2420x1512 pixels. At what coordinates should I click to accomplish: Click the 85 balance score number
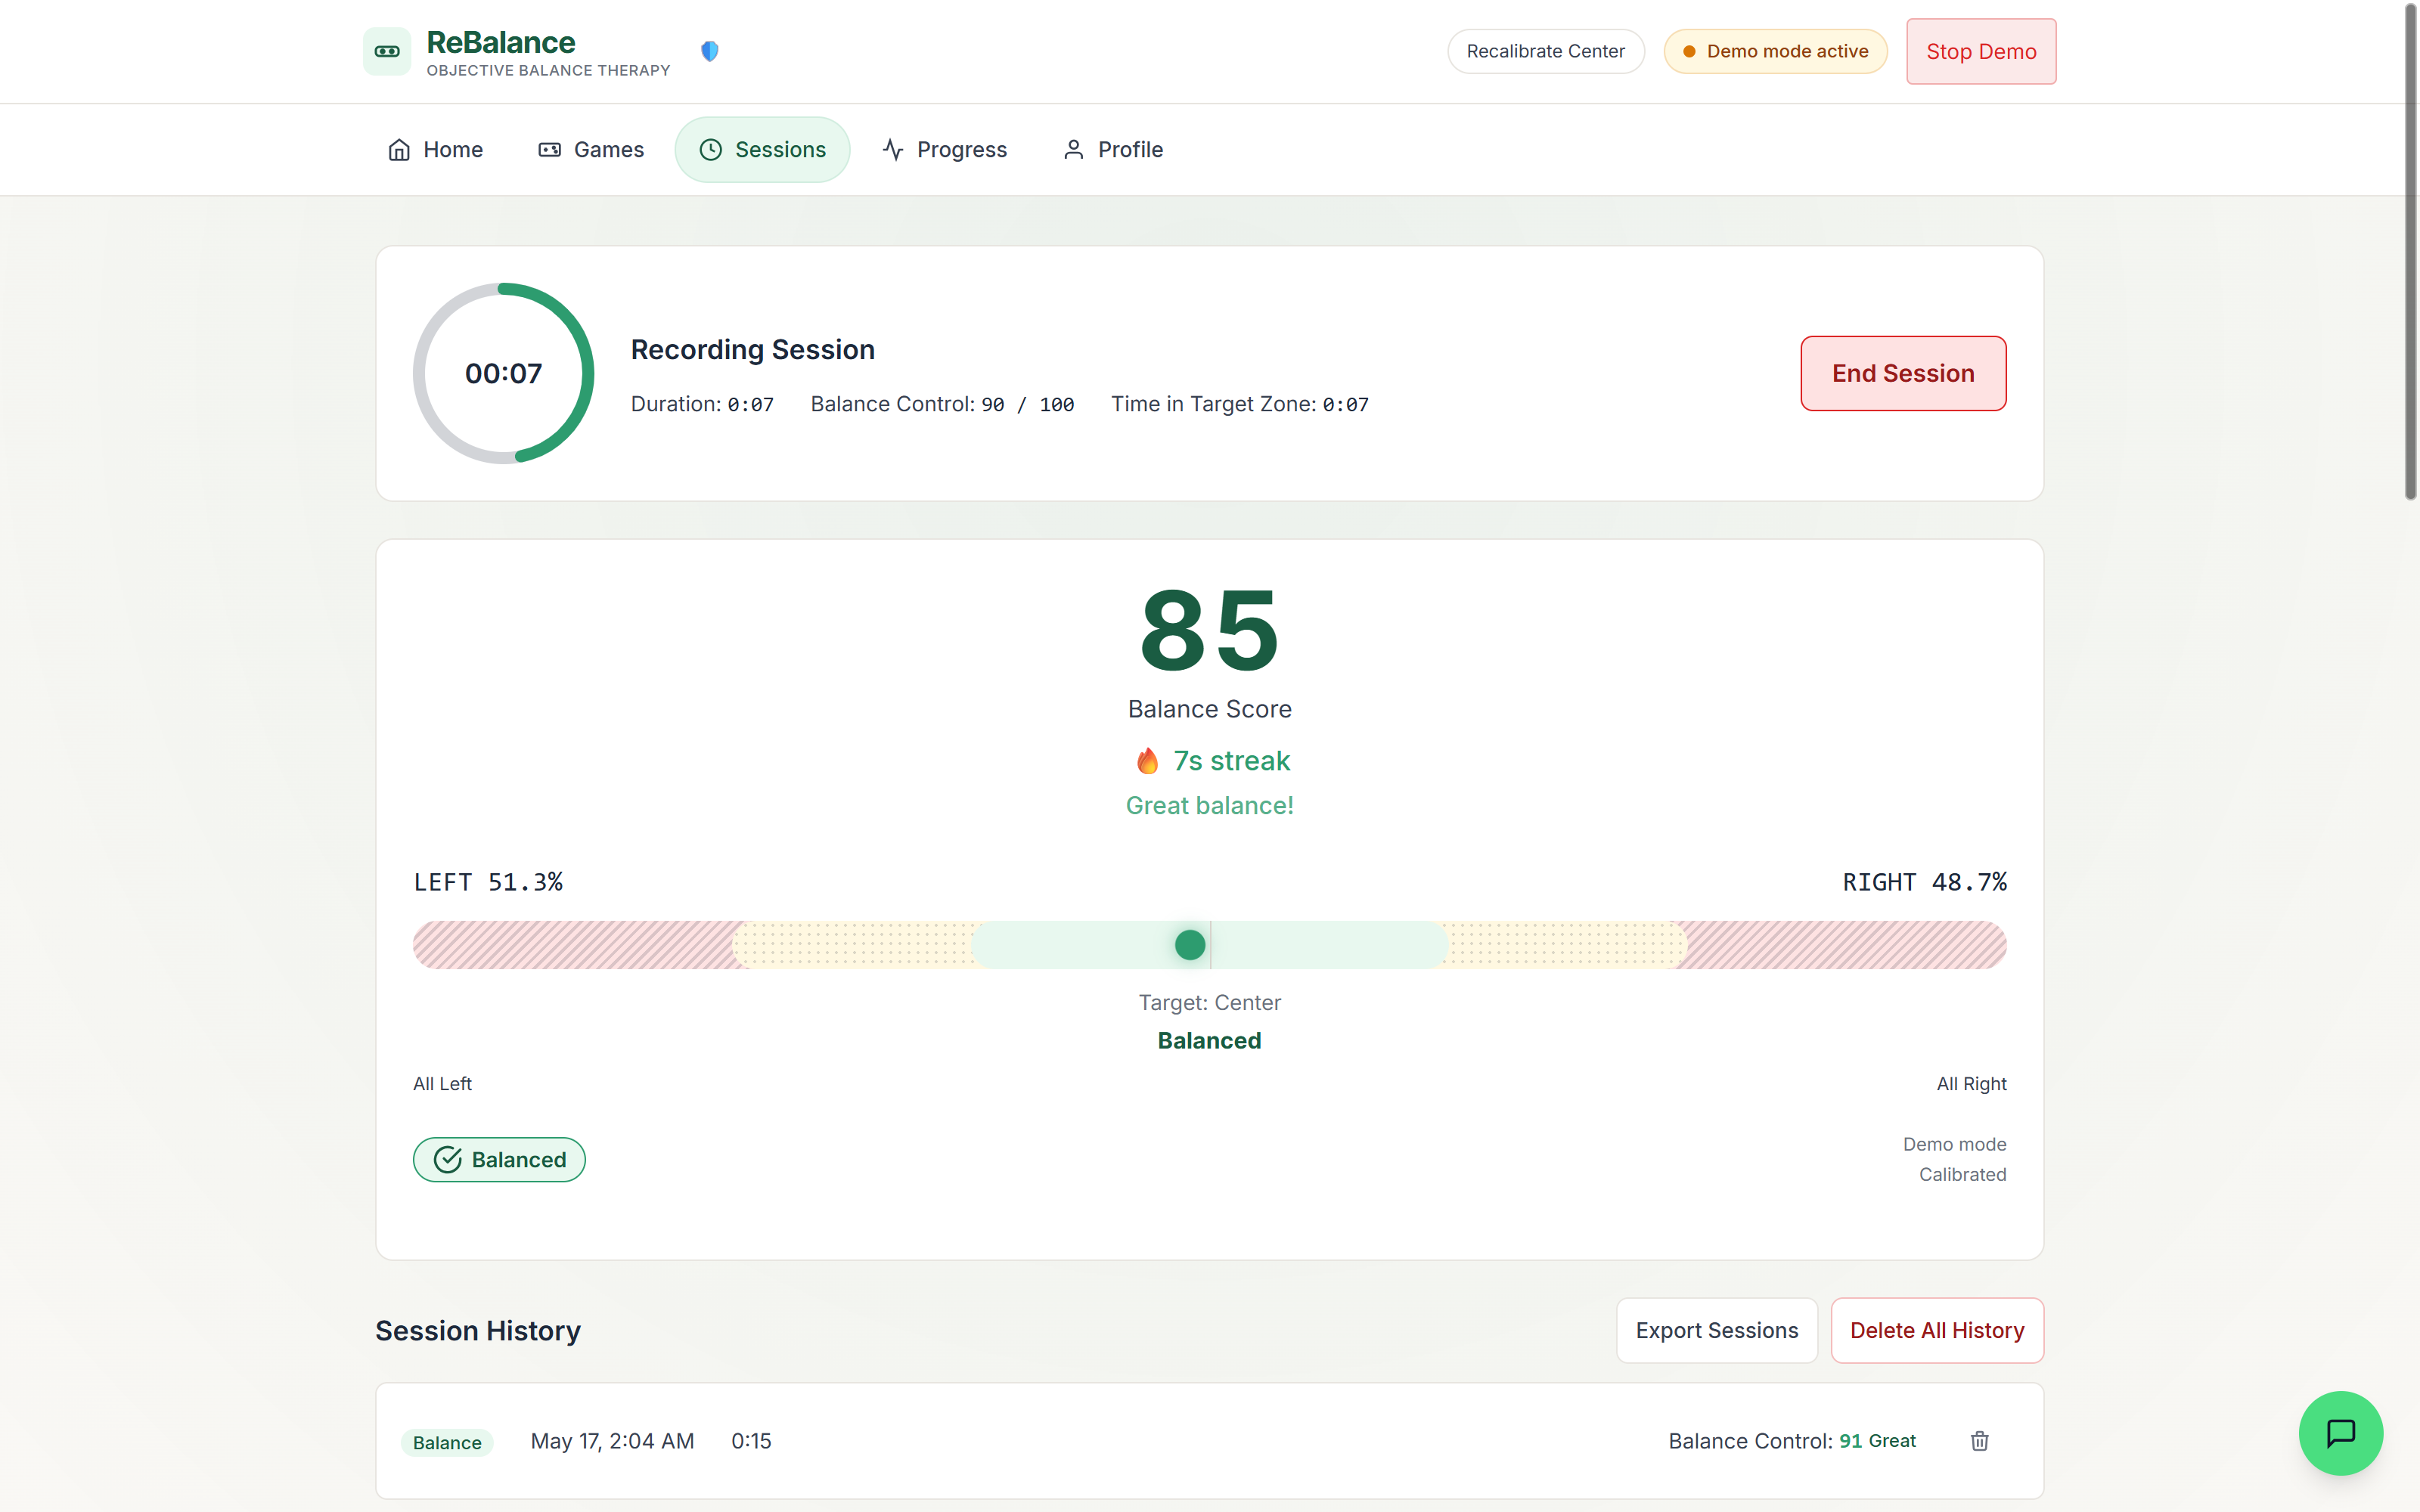coord(1209,630)
